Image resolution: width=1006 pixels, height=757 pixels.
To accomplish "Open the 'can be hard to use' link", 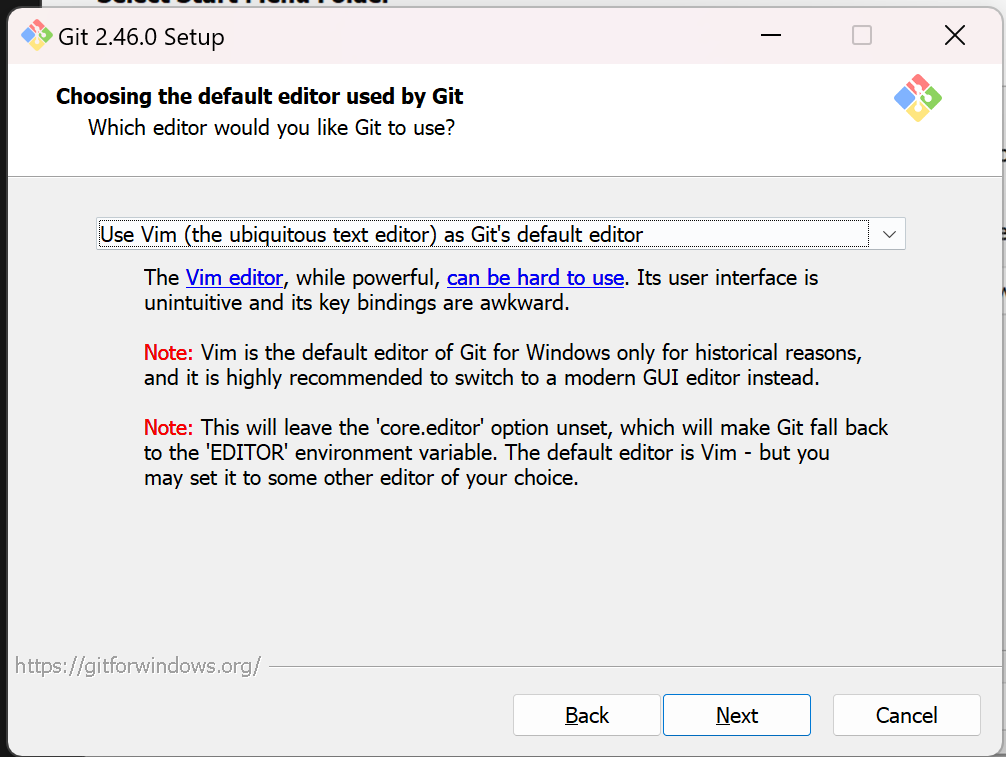I will tap(535, 278).
